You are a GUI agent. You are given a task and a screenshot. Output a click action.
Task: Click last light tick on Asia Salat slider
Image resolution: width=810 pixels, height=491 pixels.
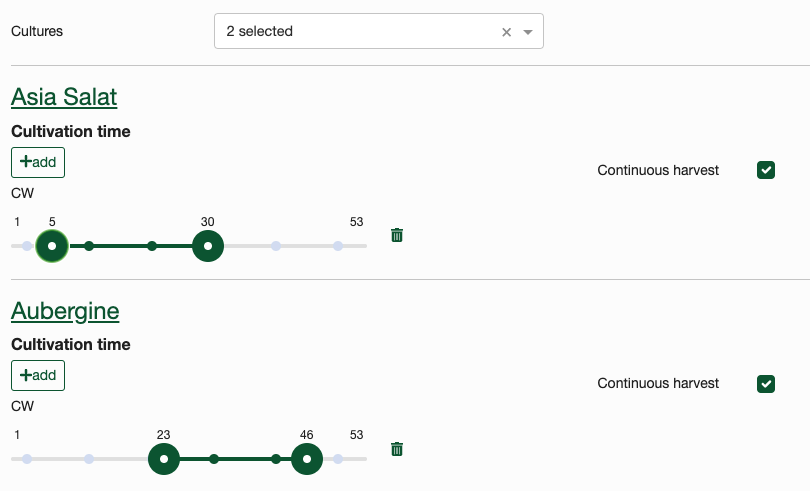[338, 246]
